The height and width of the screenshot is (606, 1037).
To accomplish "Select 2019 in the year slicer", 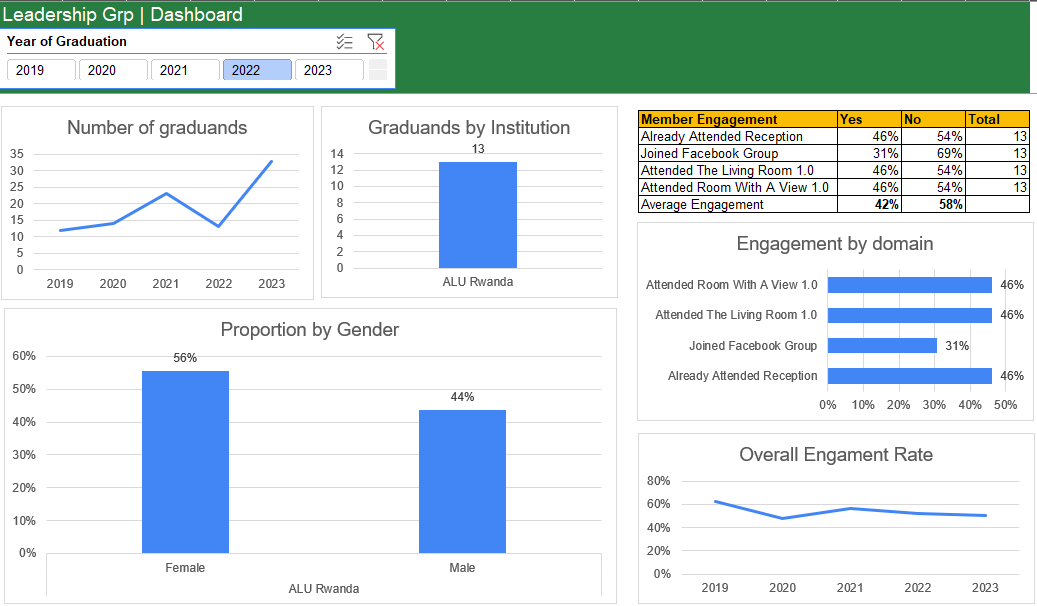I will (41, 70).
